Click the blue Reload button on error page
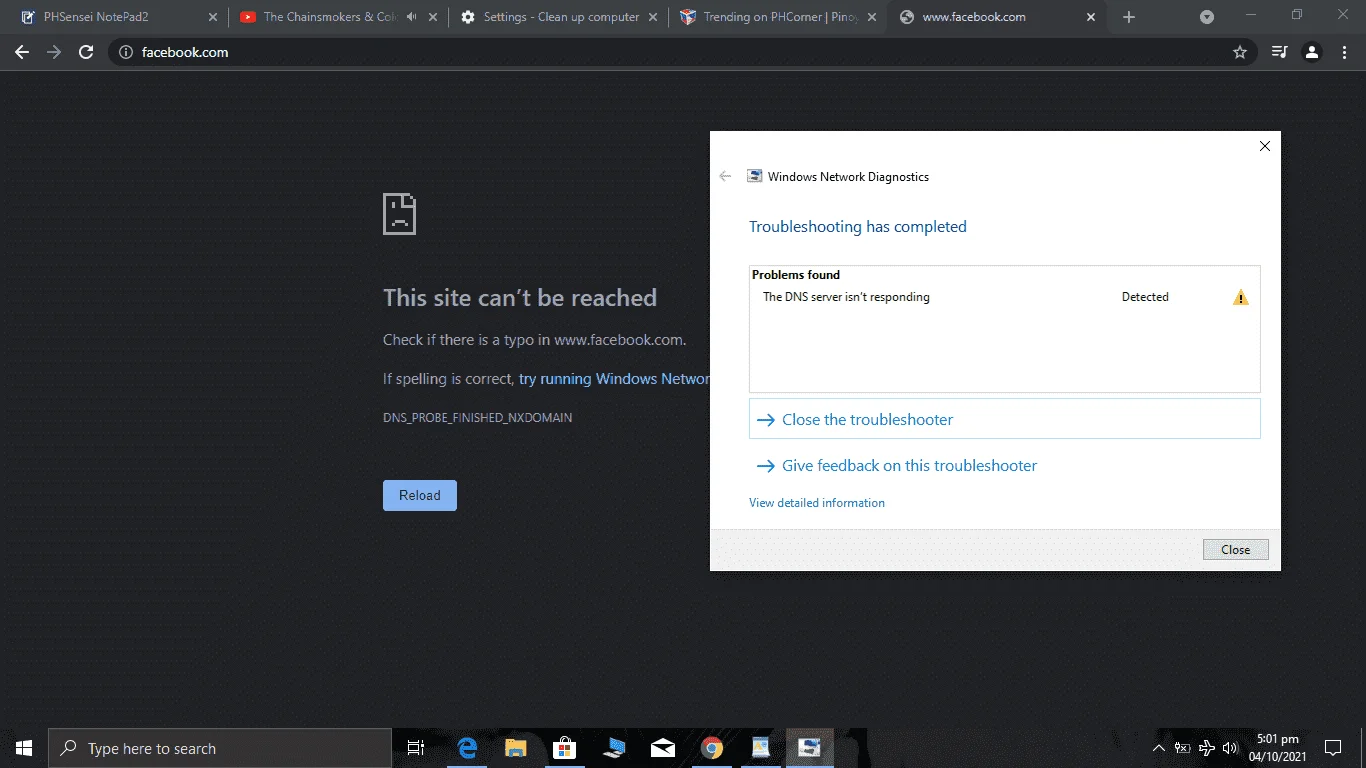This screenshot has width=1366, height=768. coord(420,495)
